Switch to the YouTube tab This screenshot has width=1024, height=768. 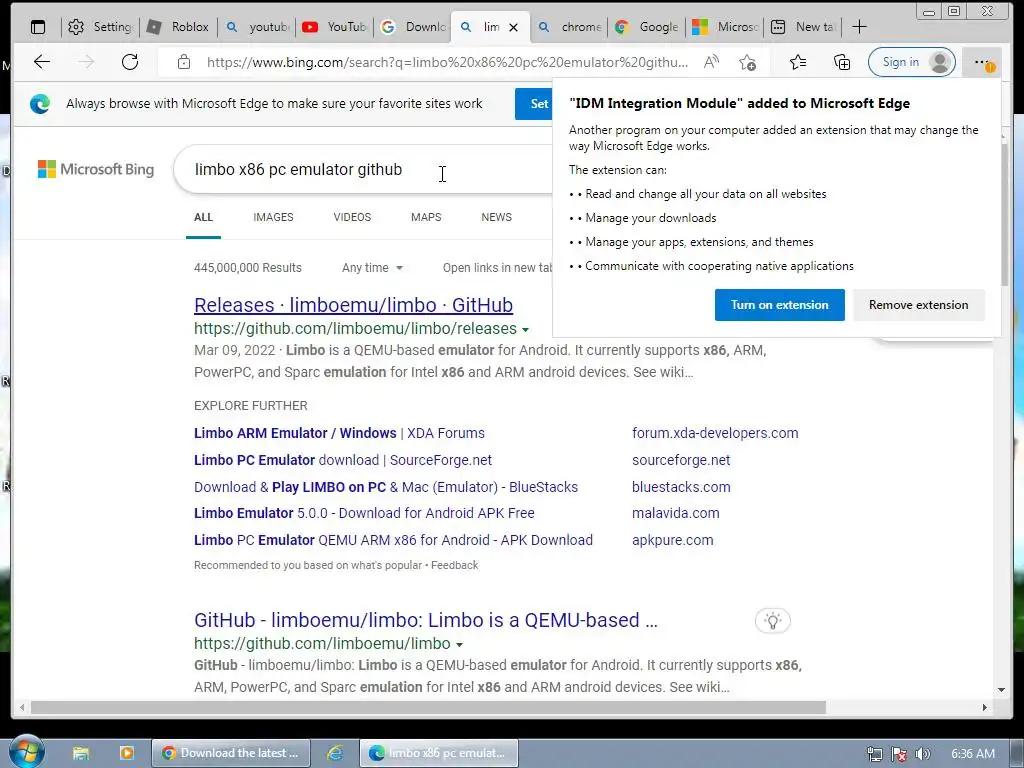click(x=334, y=27)
